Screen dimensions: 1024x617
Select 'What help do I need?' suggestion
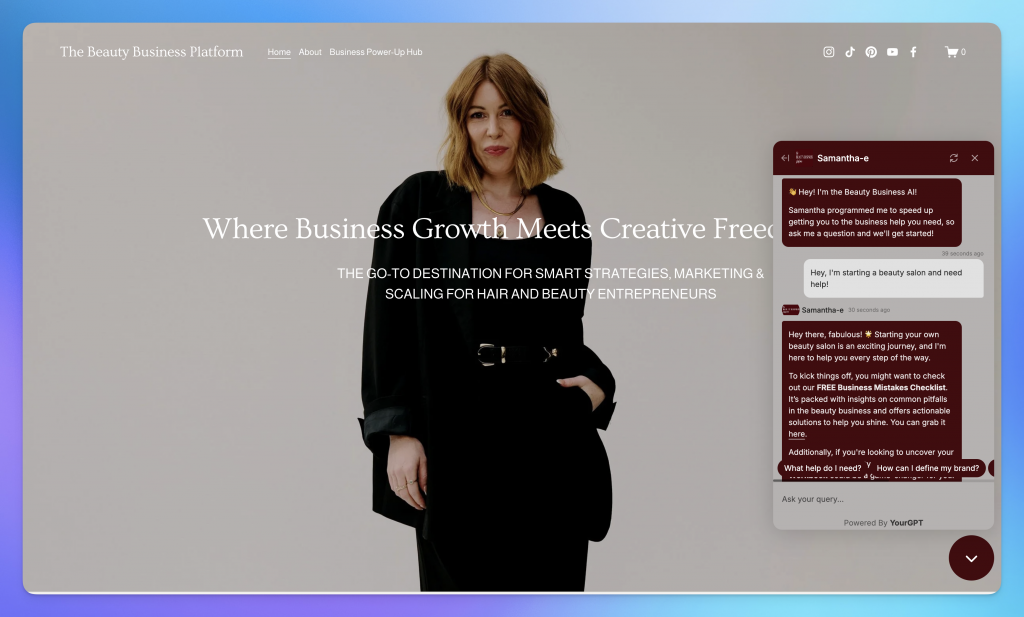coord(822,468)
